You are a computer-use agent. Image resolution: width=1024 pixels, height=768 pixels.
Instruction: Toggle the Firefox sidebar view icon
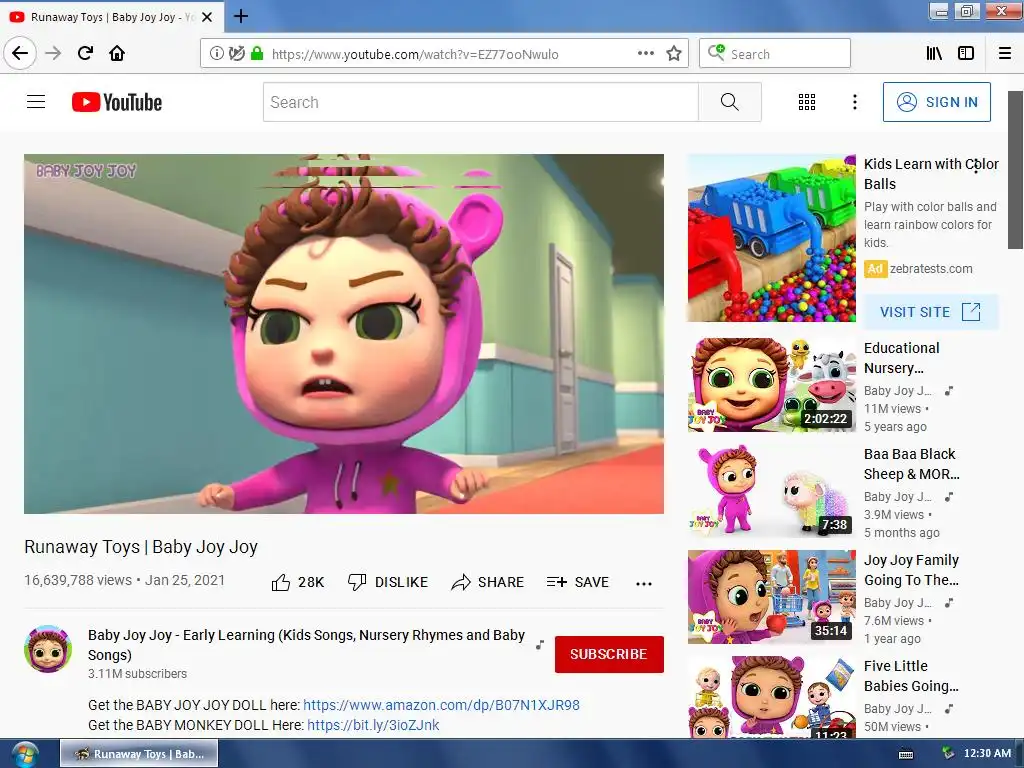966,54
